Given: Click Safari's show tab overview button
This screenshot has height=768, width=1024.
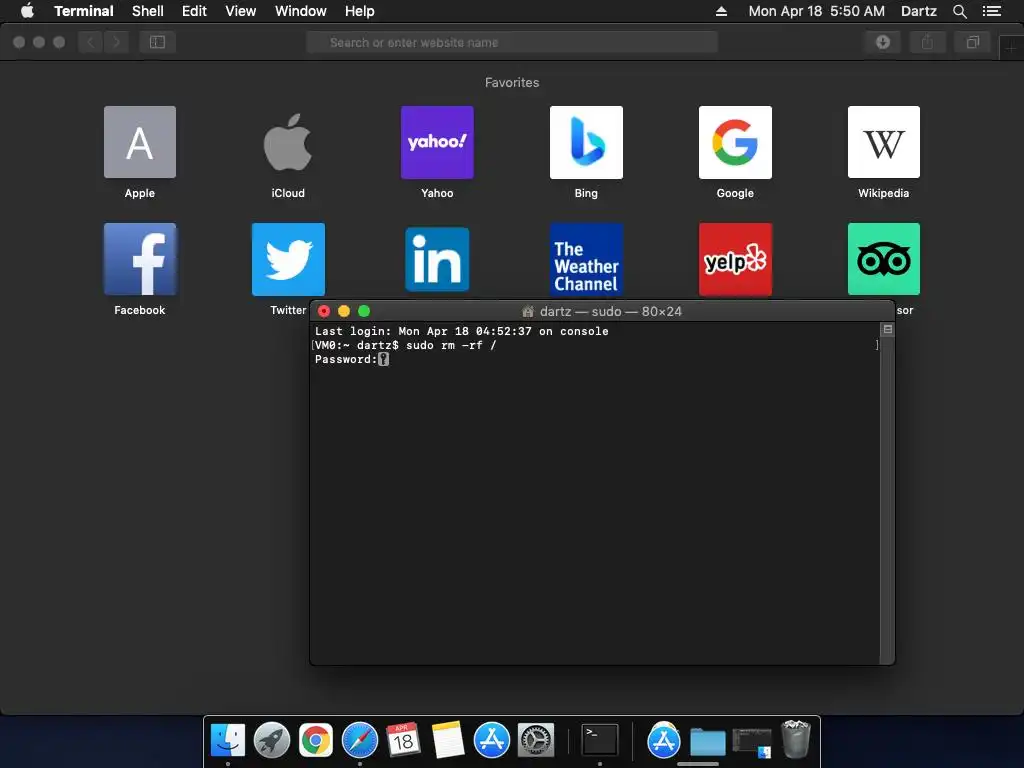Looking at the screenshot, I should tap(972, 42).
